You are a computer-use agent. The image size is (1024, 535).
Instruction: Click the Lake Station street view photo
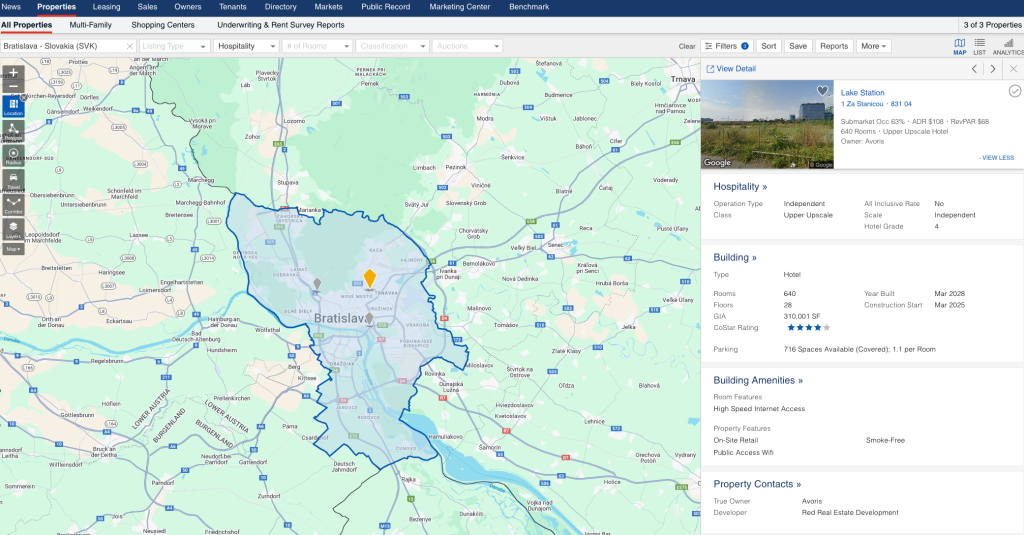point(767,124)
